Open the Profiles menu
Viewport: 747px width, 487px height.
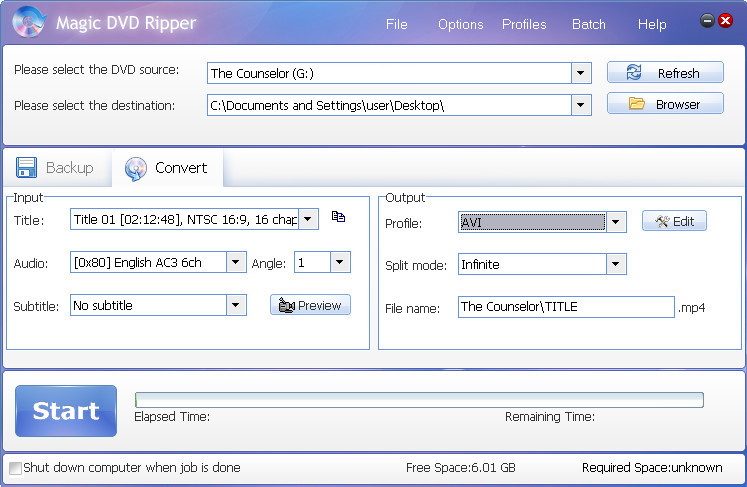pos(524,24)
